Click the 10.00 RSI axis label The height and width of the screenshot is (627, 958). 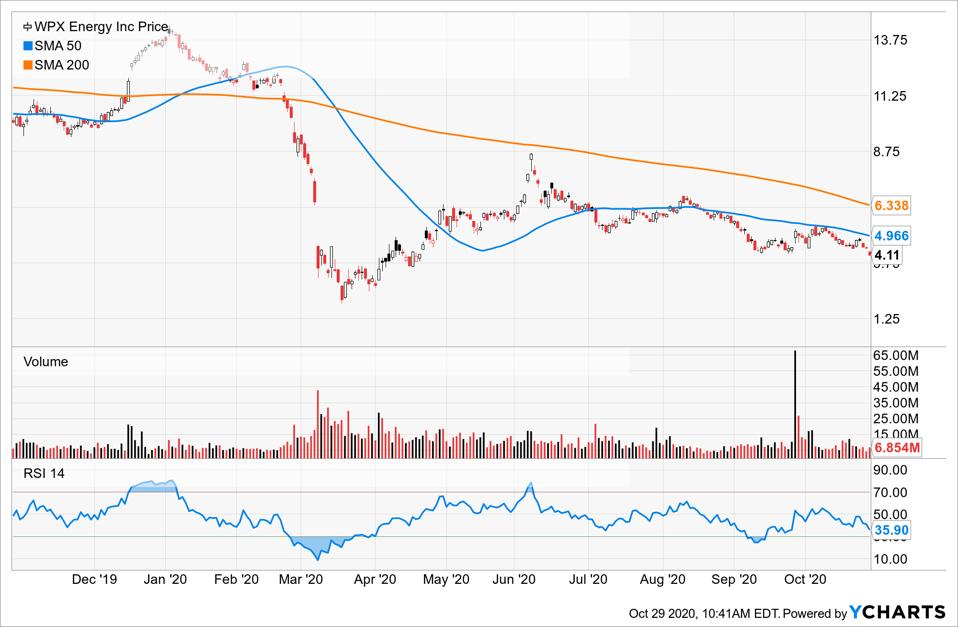pos(891,559)
